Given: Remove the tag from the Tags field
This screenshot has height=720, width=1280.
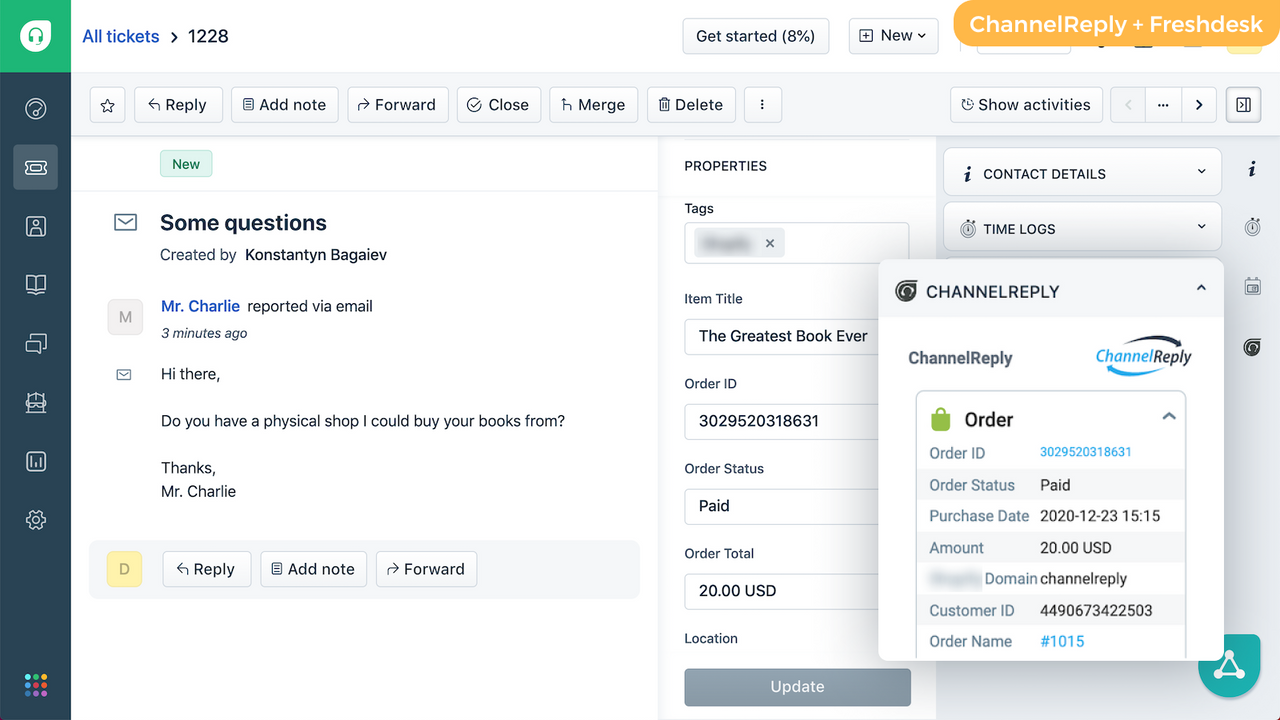Looking at the screenshot, I should click(x=770, y=242).
